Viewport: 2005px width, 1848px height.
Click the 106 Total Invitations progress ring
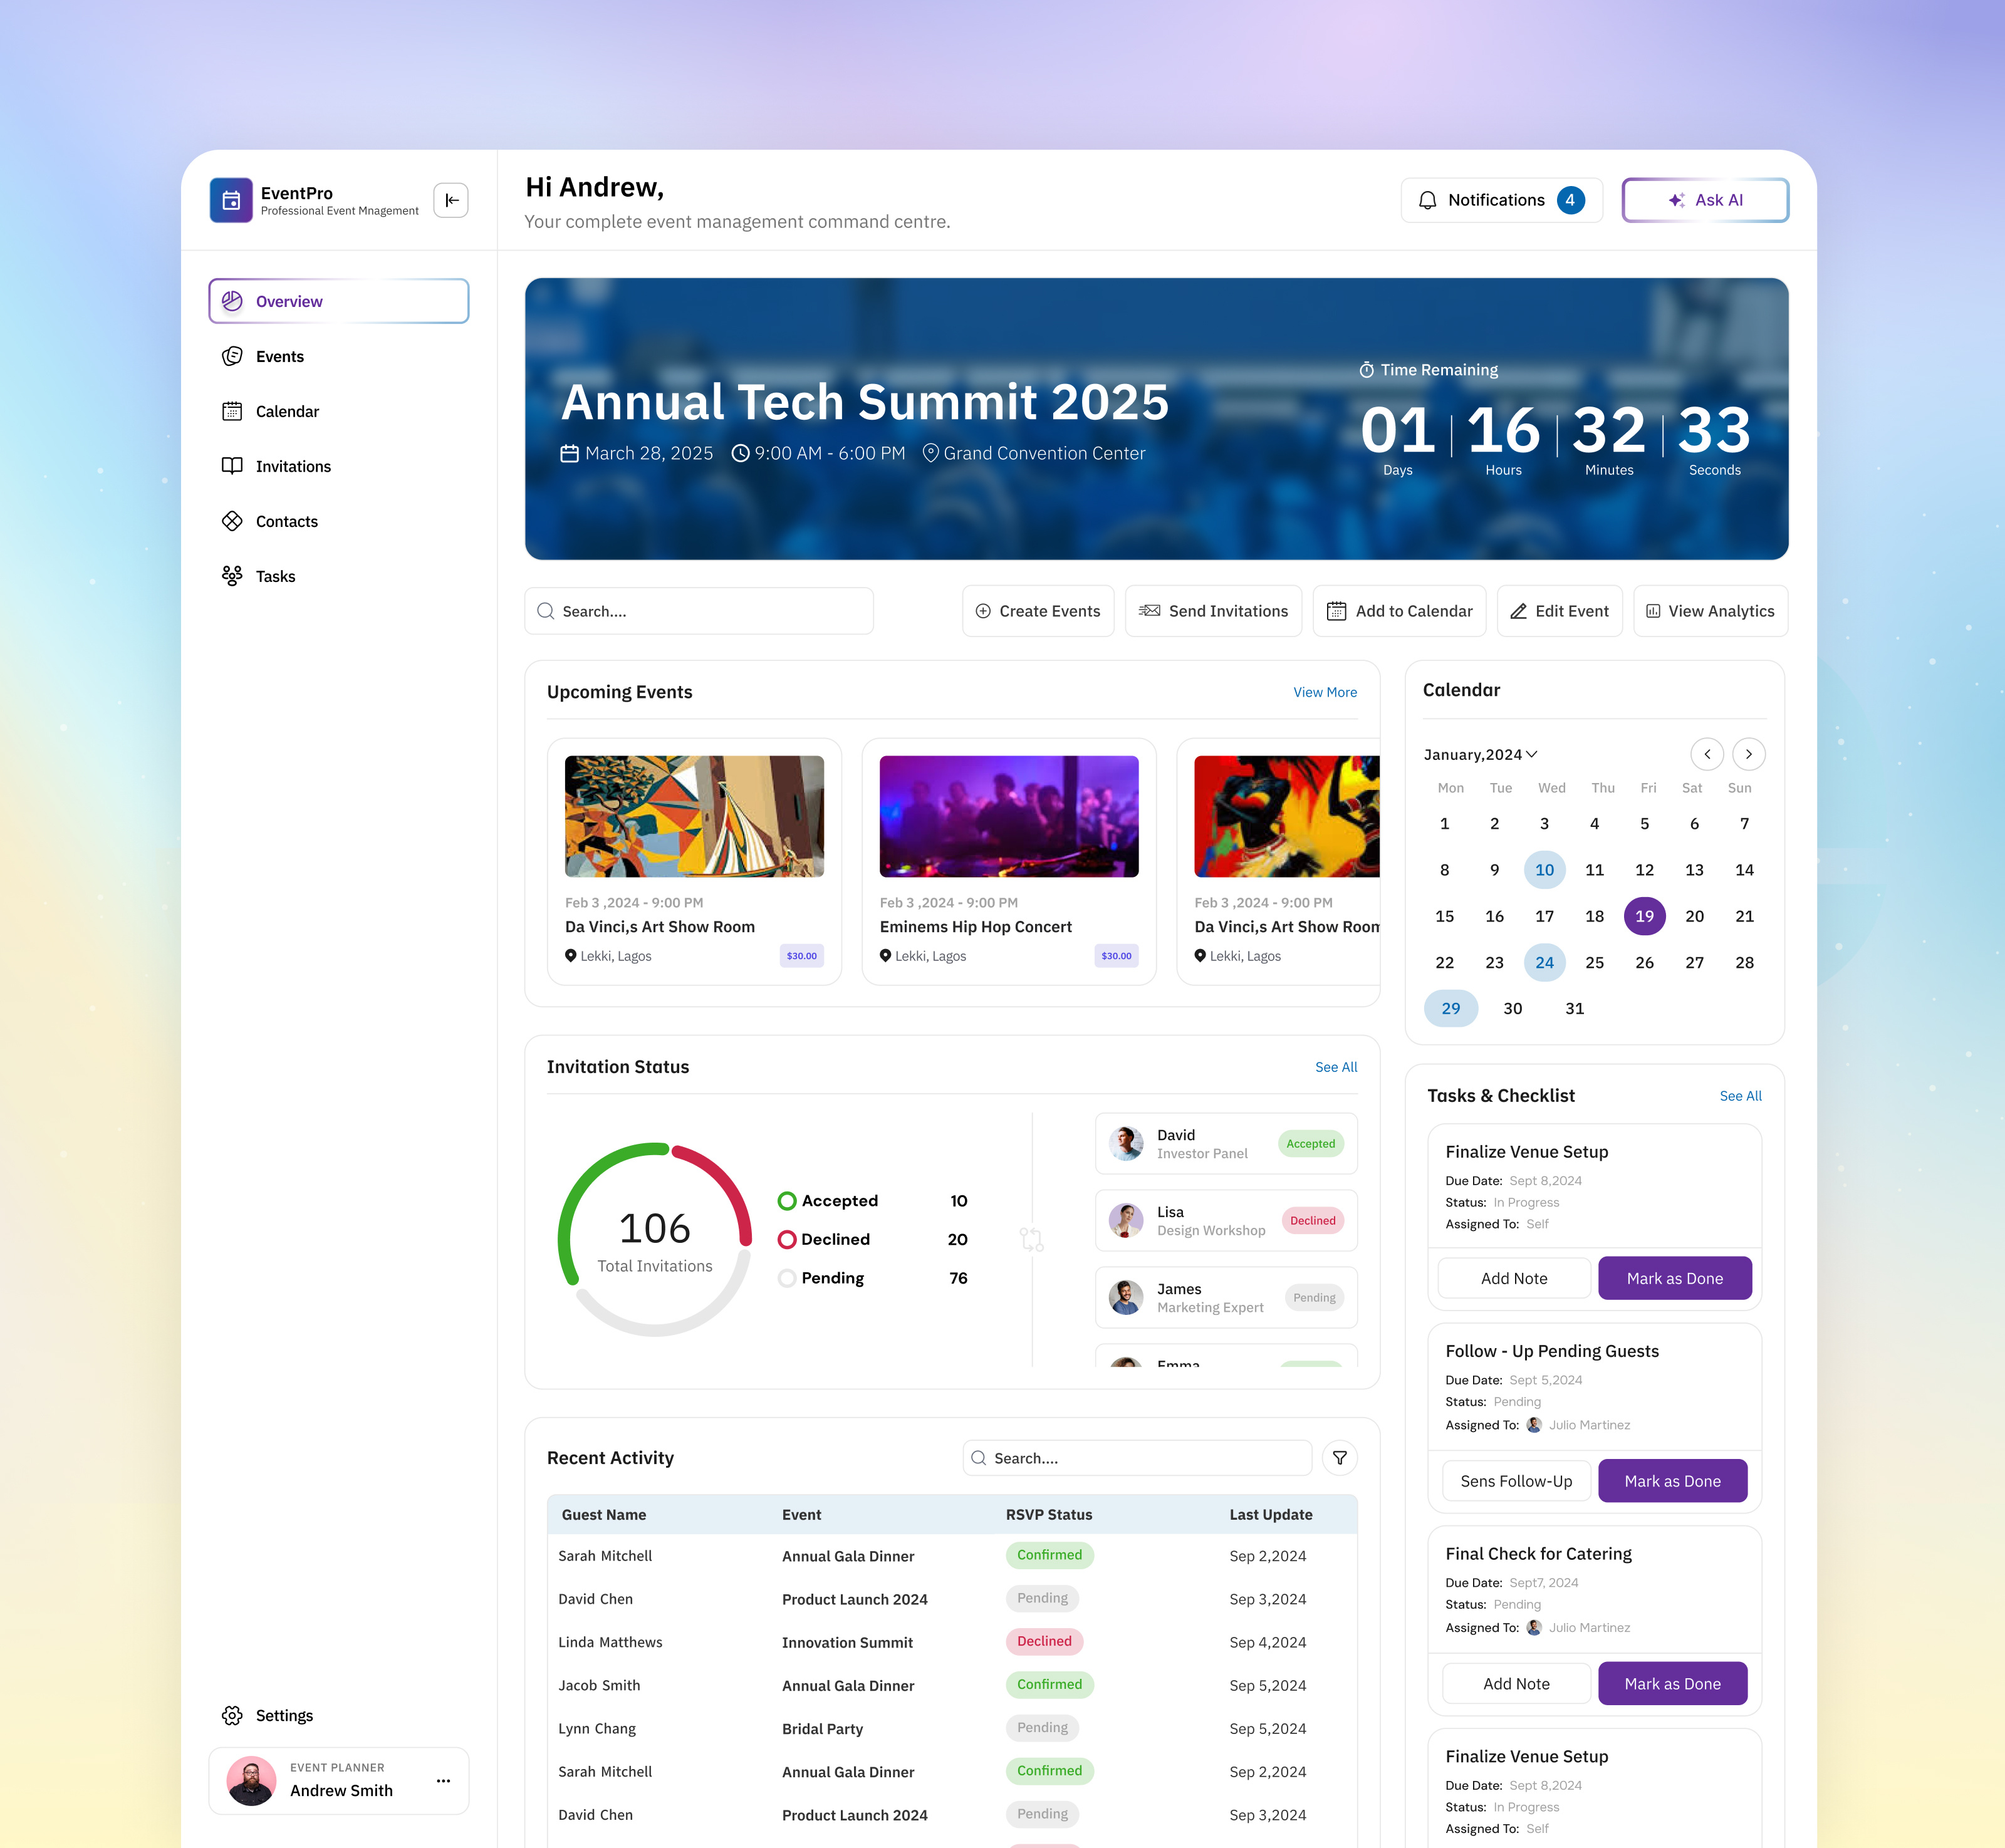pyautogui.click(x=655, y=1240)
